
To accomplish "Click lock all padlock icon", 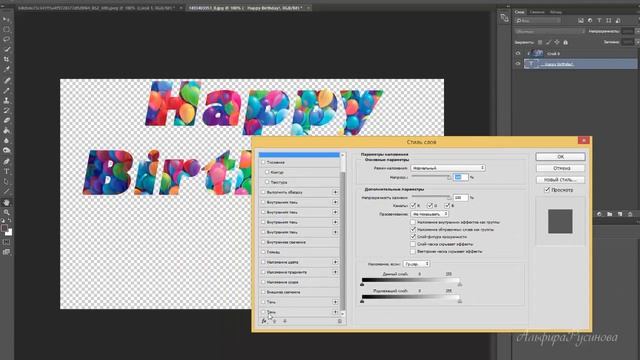I will tap(565, 42).
